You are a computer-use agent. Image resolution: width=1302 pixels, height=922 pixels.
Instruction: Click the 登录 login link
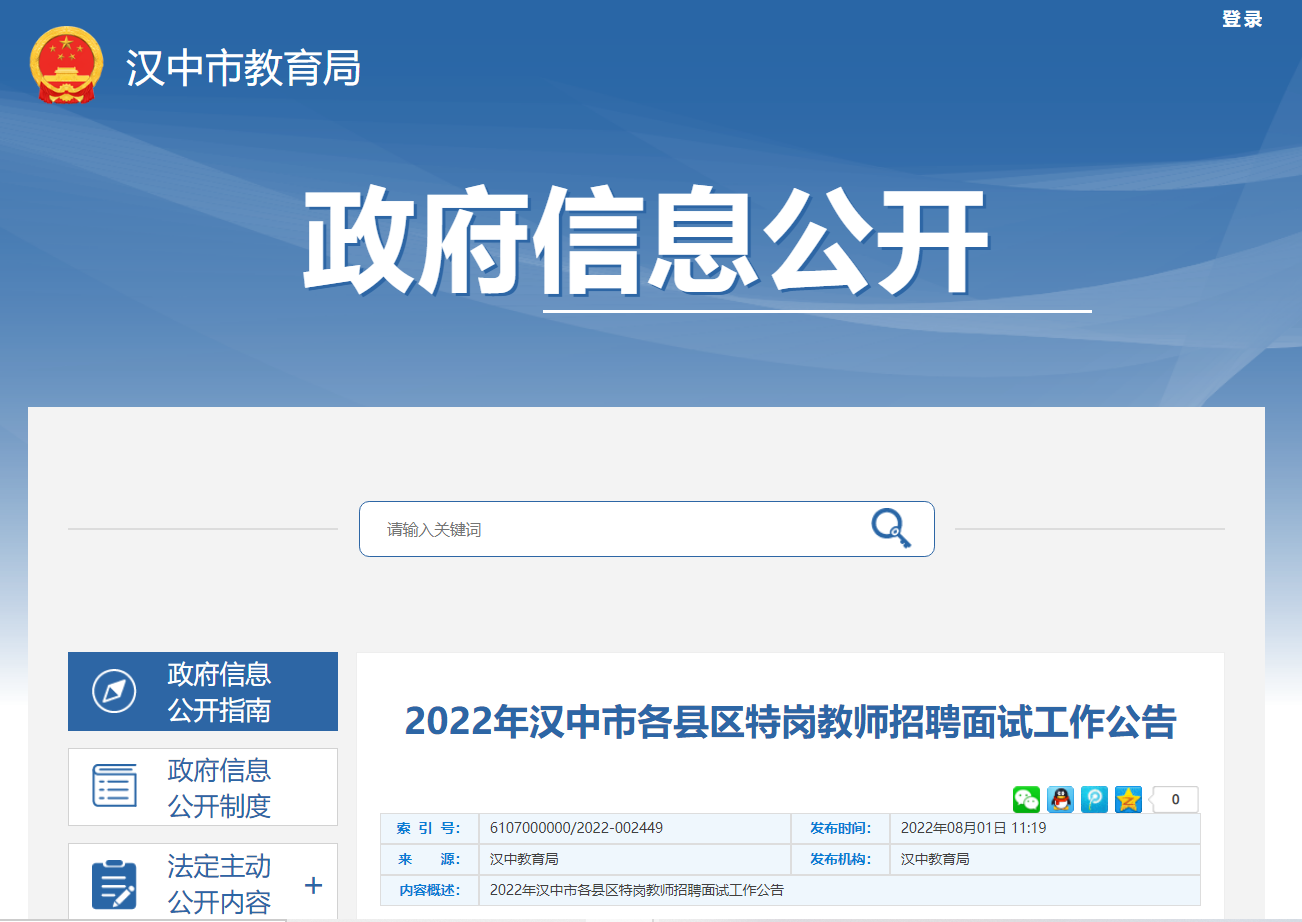(1242, 19)
